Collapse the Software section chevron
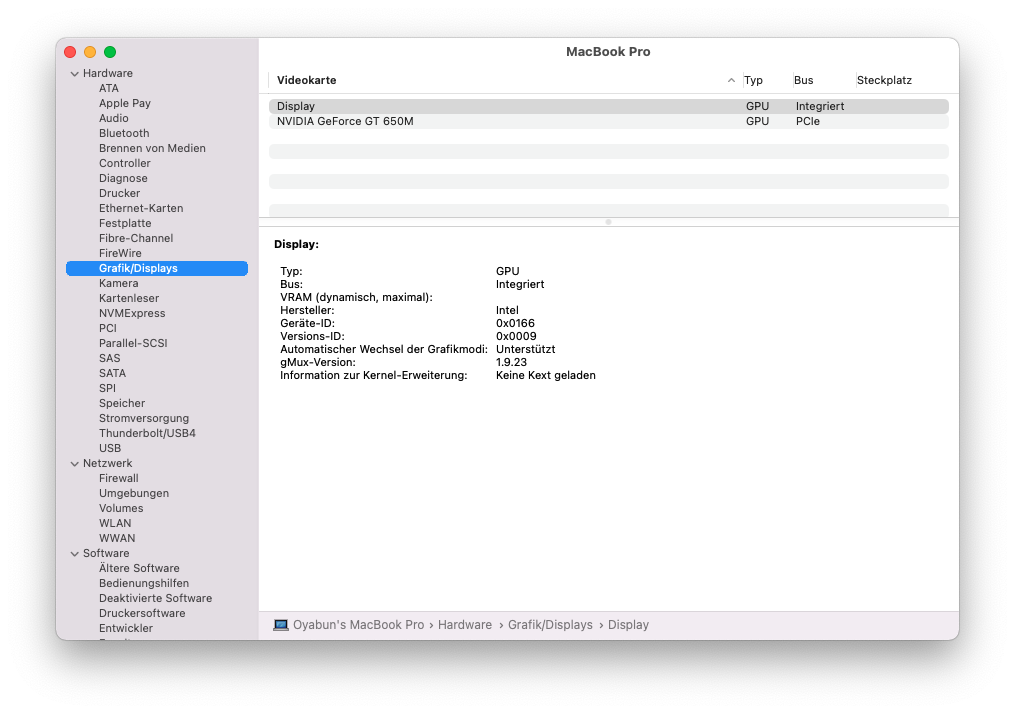This screenshot has height=714, width=1015. click(x=74, y=554)
